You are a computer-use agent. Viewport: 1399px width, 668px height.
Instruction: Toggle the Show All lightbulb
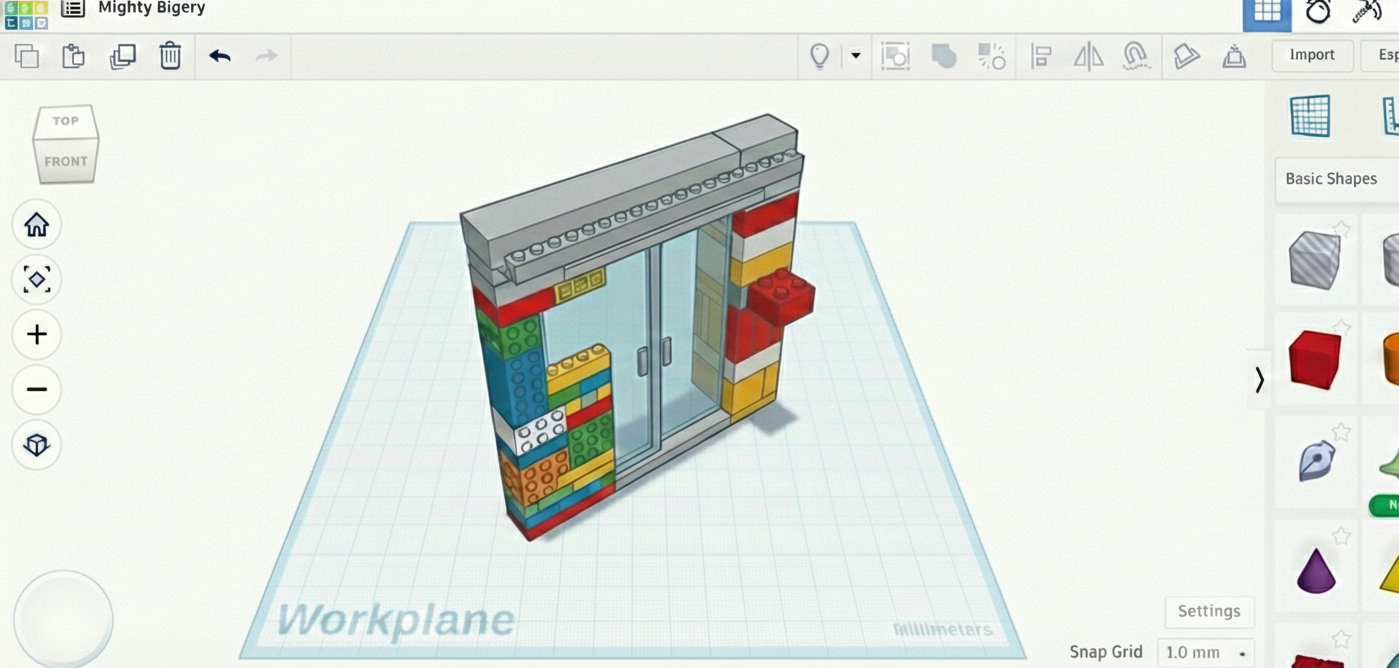coord(819,56)
